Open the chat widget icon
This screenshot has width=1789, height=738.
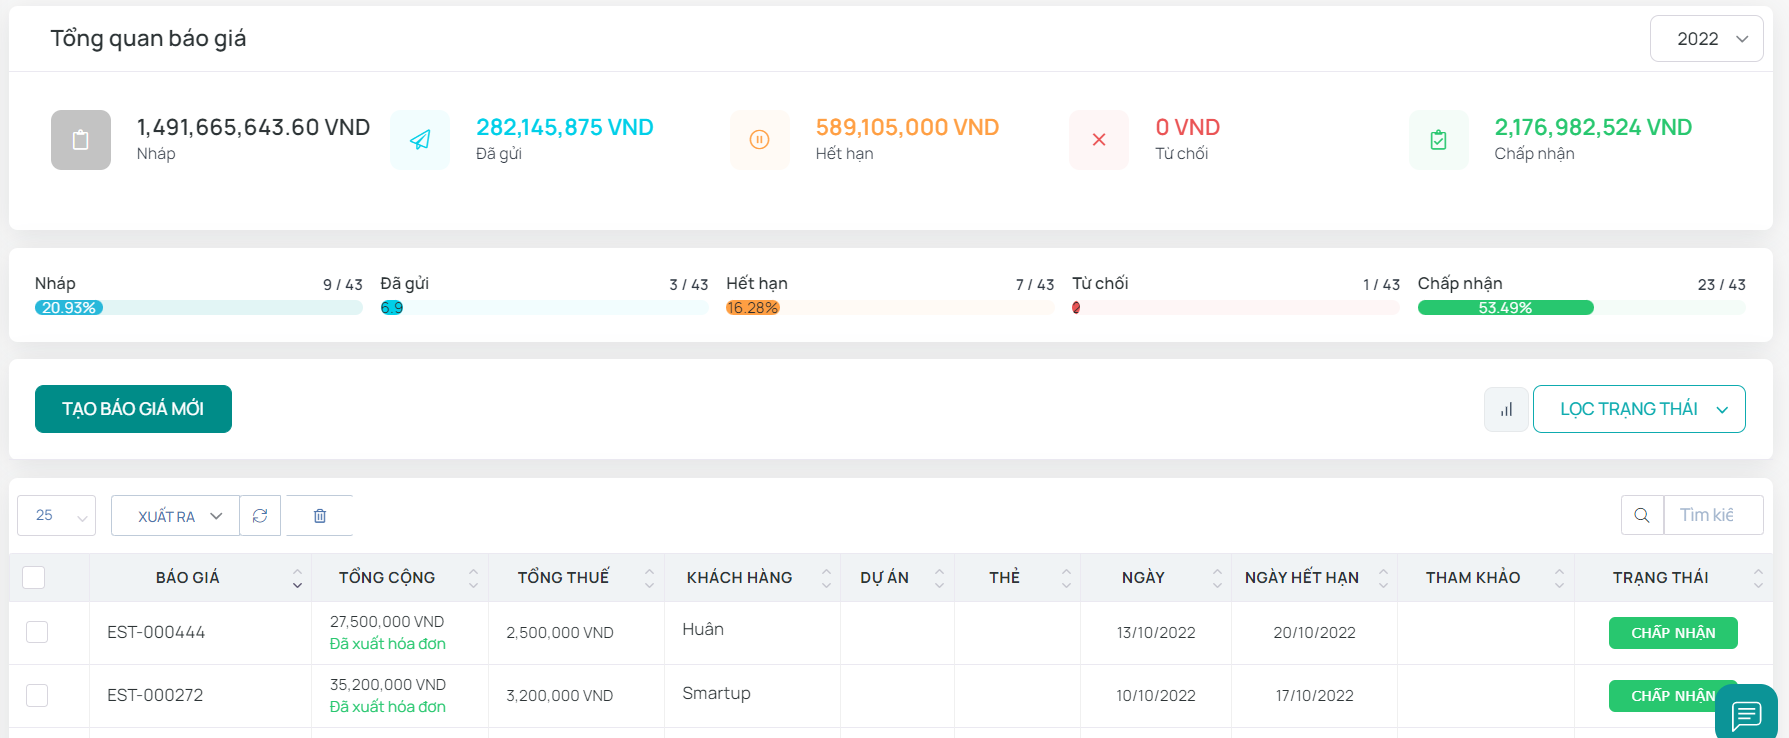pyautogui.click(x=1746, y=714)
